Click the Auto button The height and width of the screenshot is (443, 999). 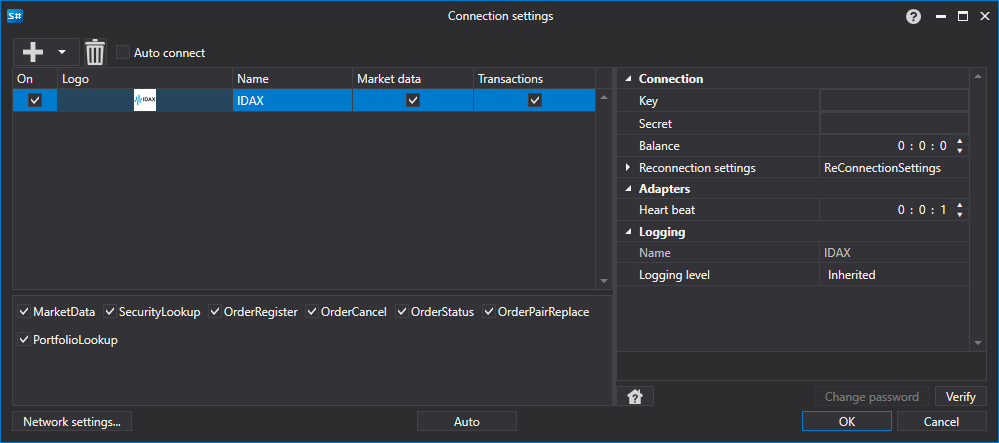pos(466,421)
